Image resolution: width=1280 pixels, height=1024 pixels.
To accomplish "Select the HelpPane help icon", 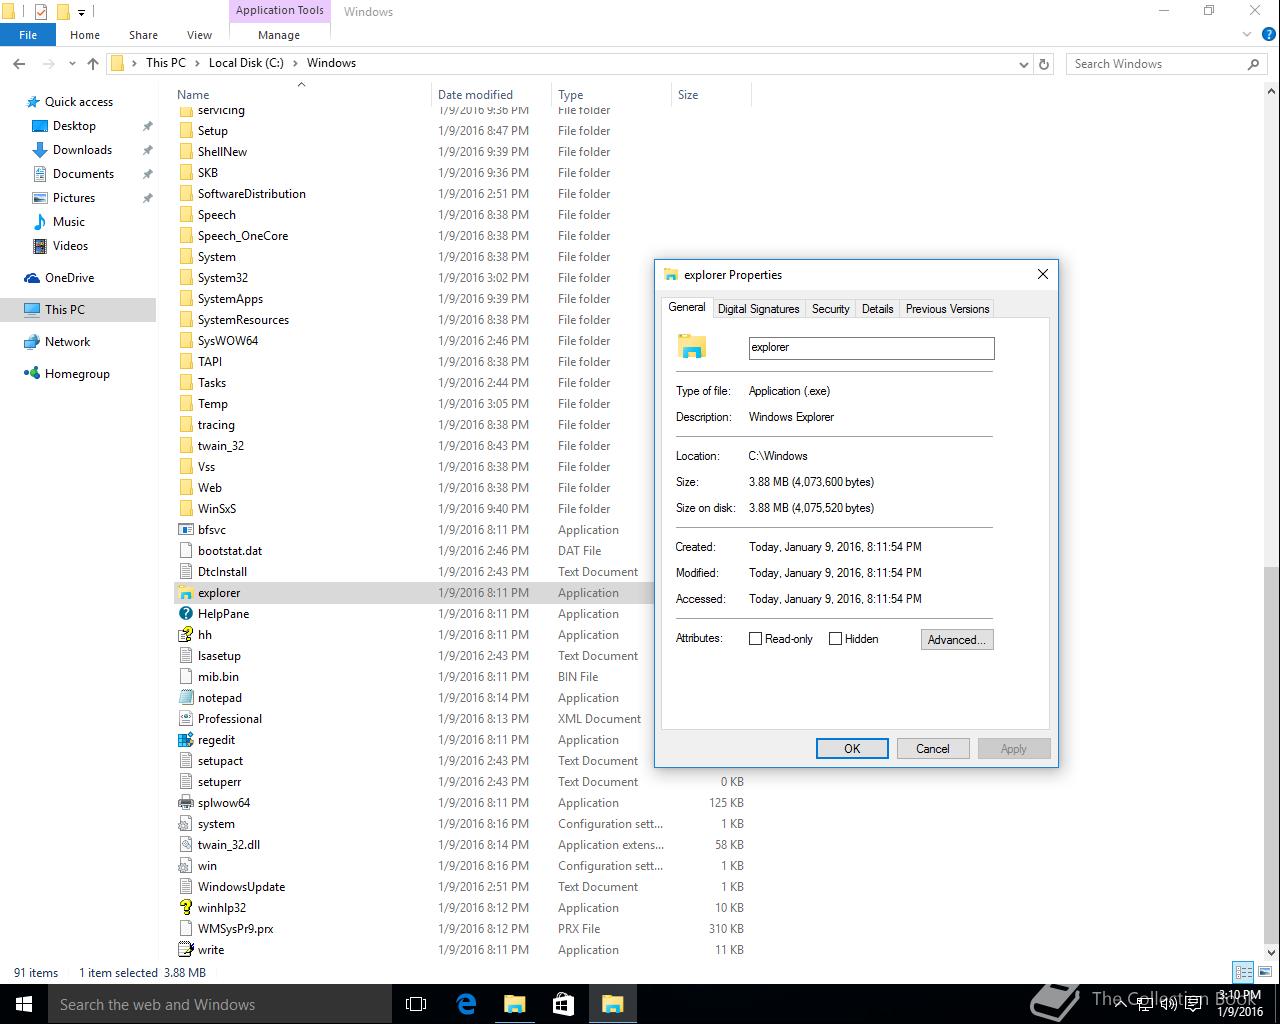I will [x=185, y=614].
